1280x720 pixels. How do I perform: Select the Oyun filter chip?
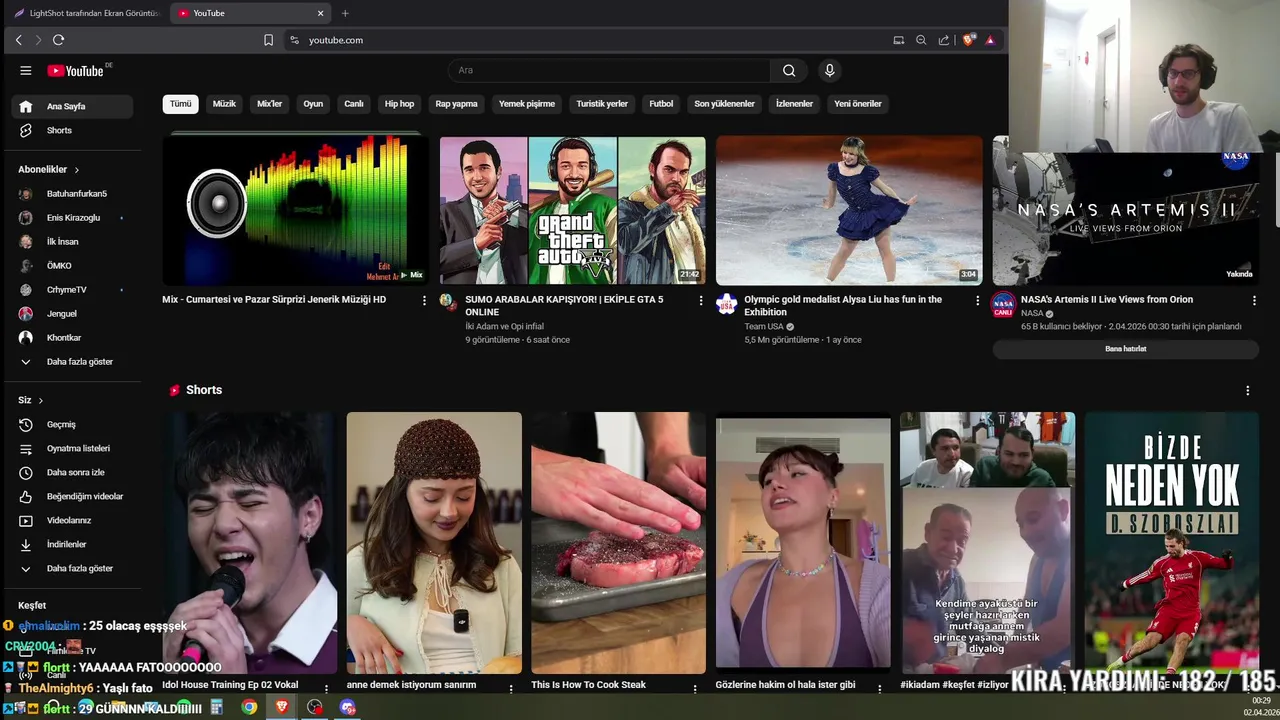pos(313,104)
